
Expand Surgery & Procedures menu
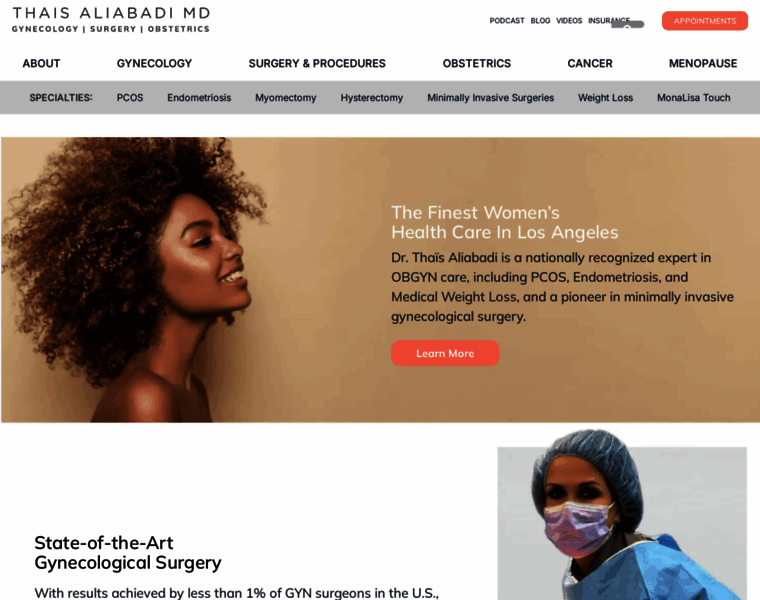pyautogui.click(x=317, y=63)
